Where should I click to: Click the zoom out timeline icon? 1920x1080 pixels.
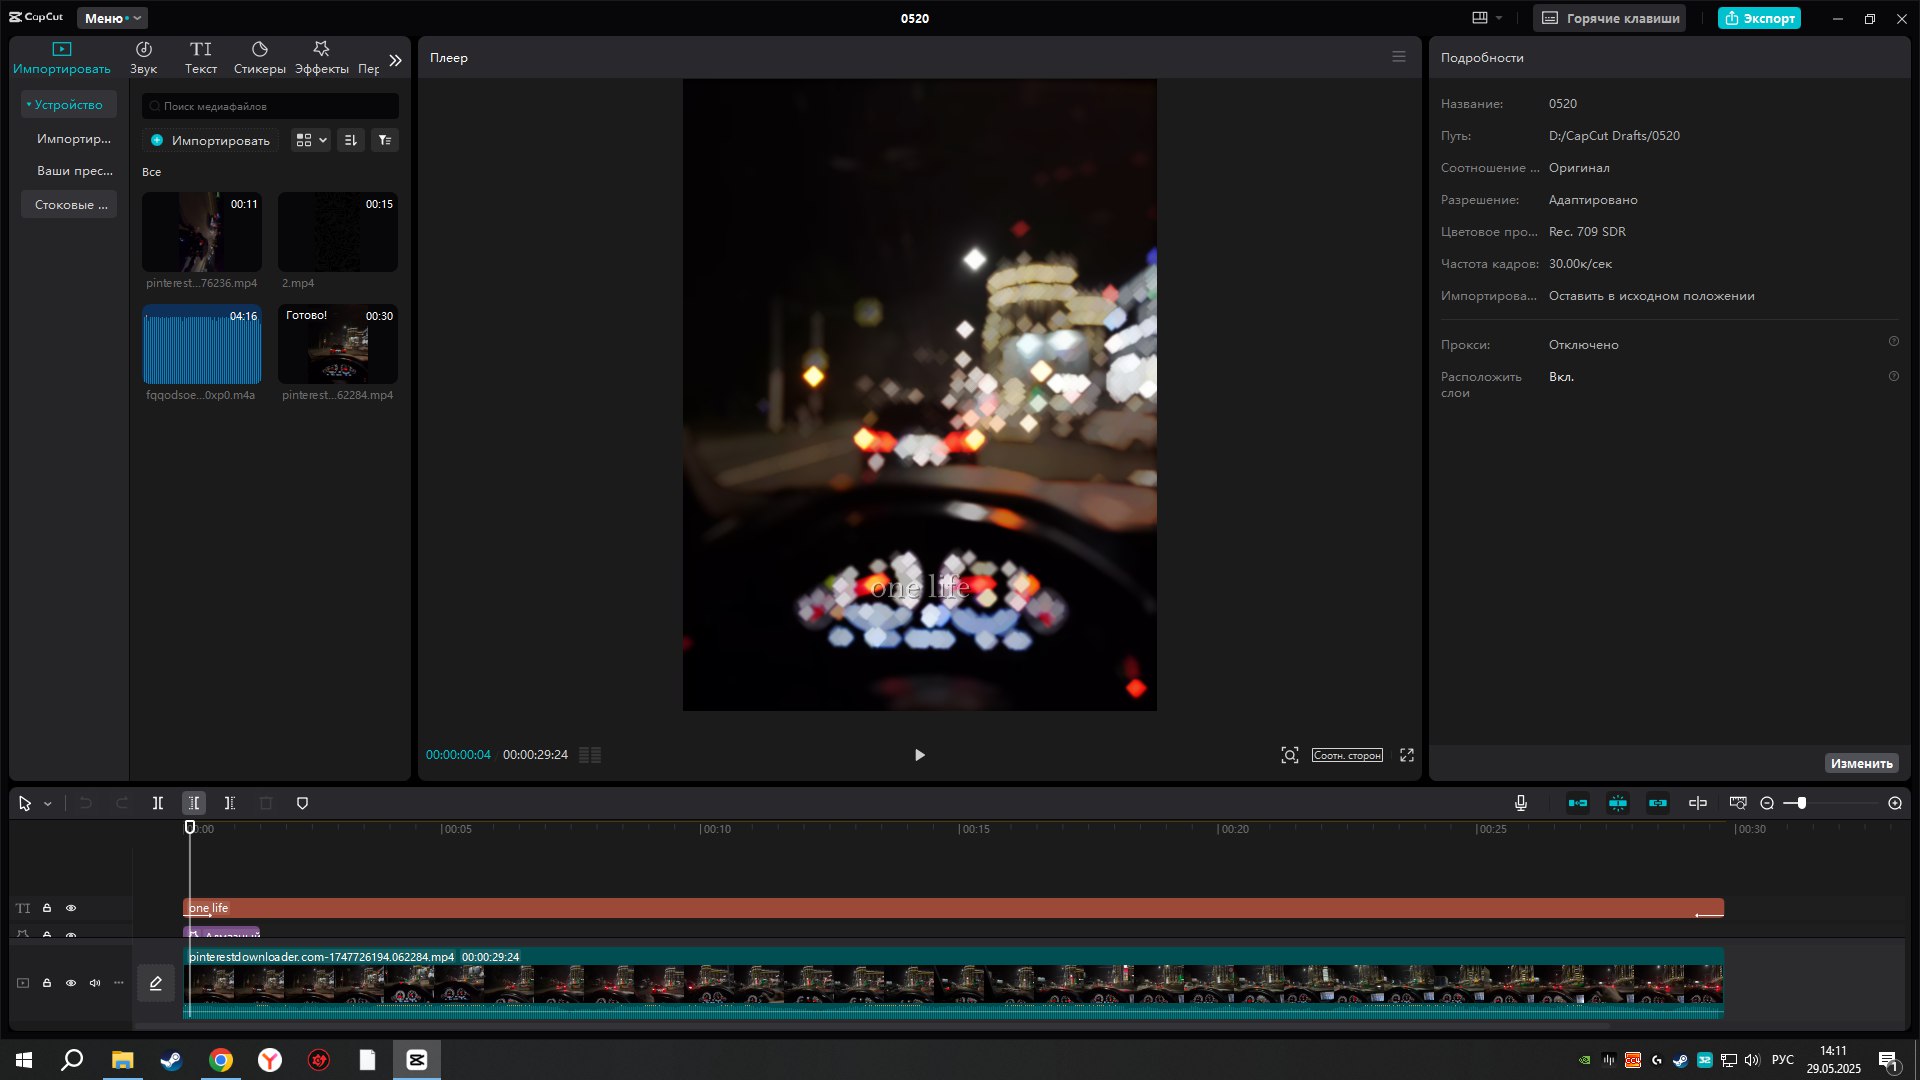pos(1767,803)
